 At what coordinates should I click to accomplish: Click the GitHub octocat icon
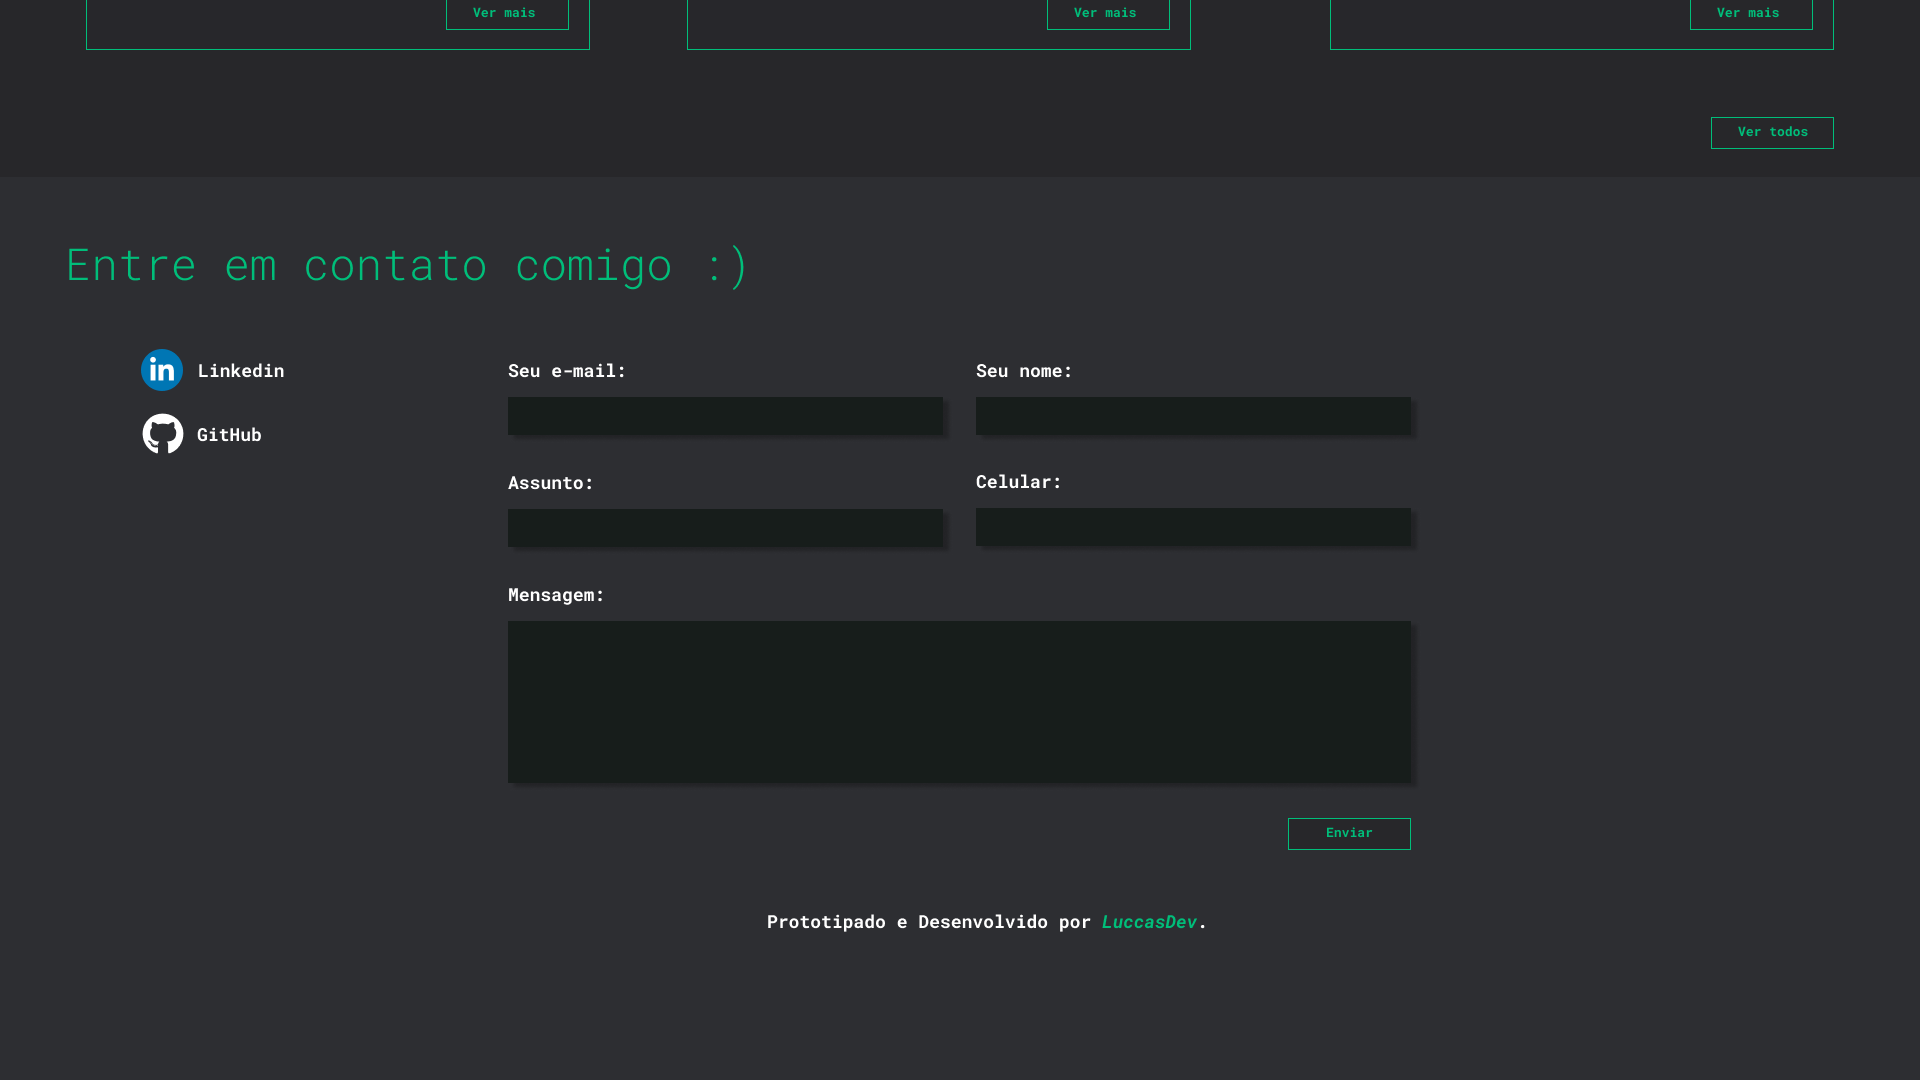click(163, 434)
